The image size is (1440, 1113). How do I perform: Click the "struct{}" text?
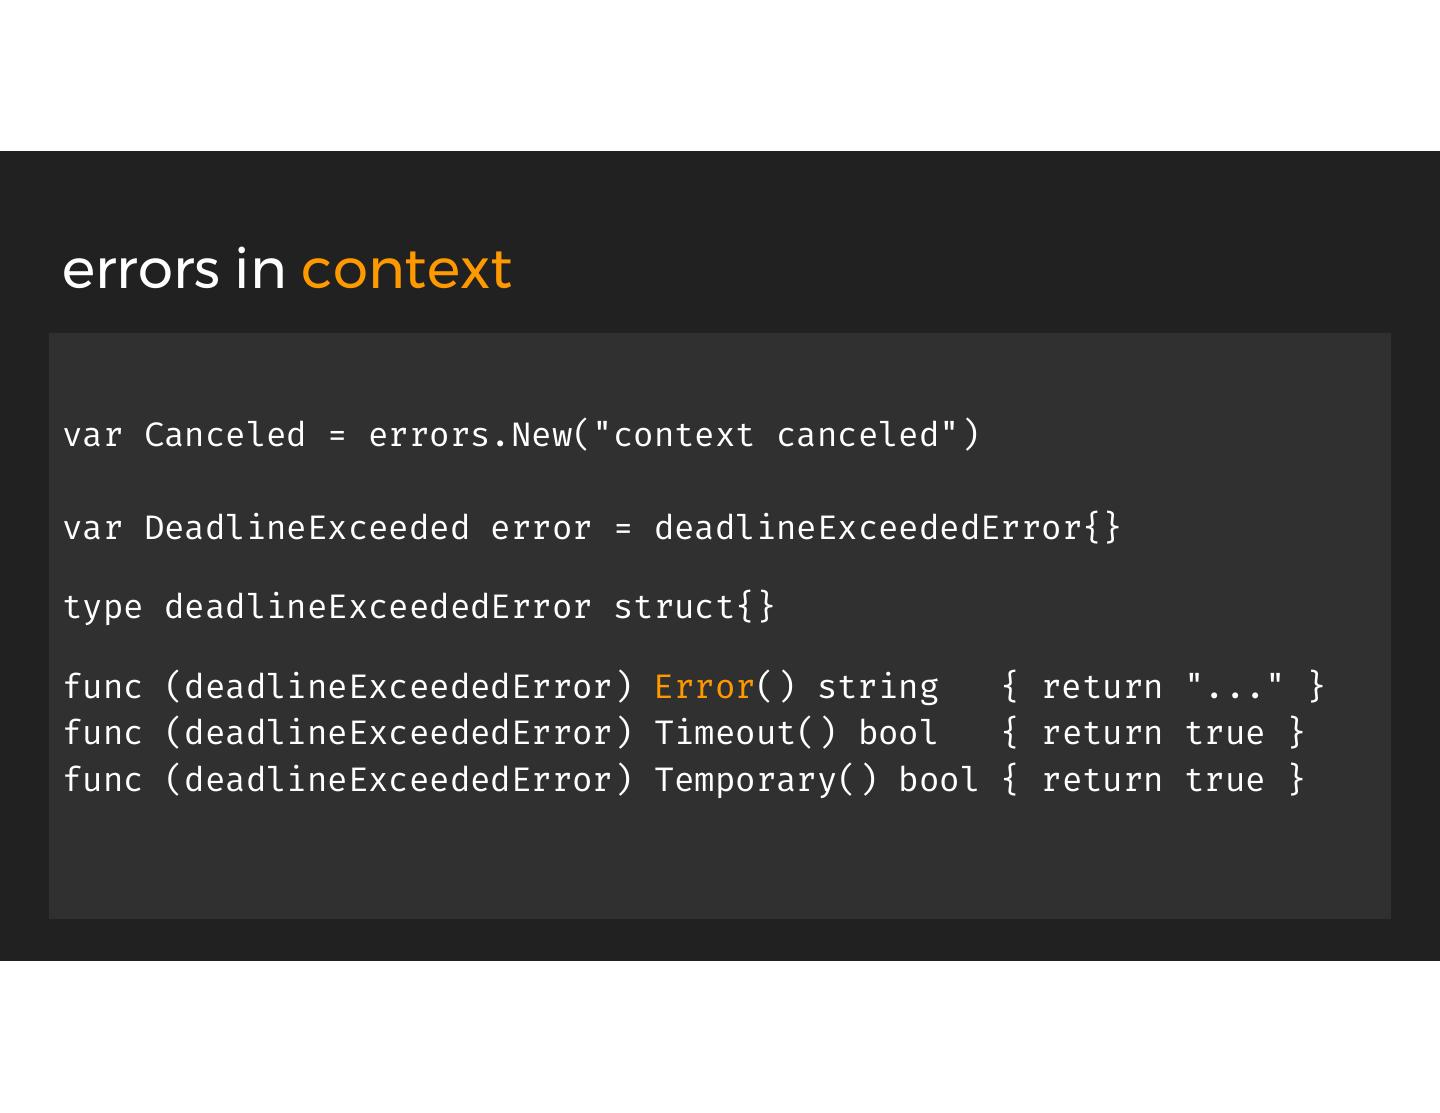(694, 607)
